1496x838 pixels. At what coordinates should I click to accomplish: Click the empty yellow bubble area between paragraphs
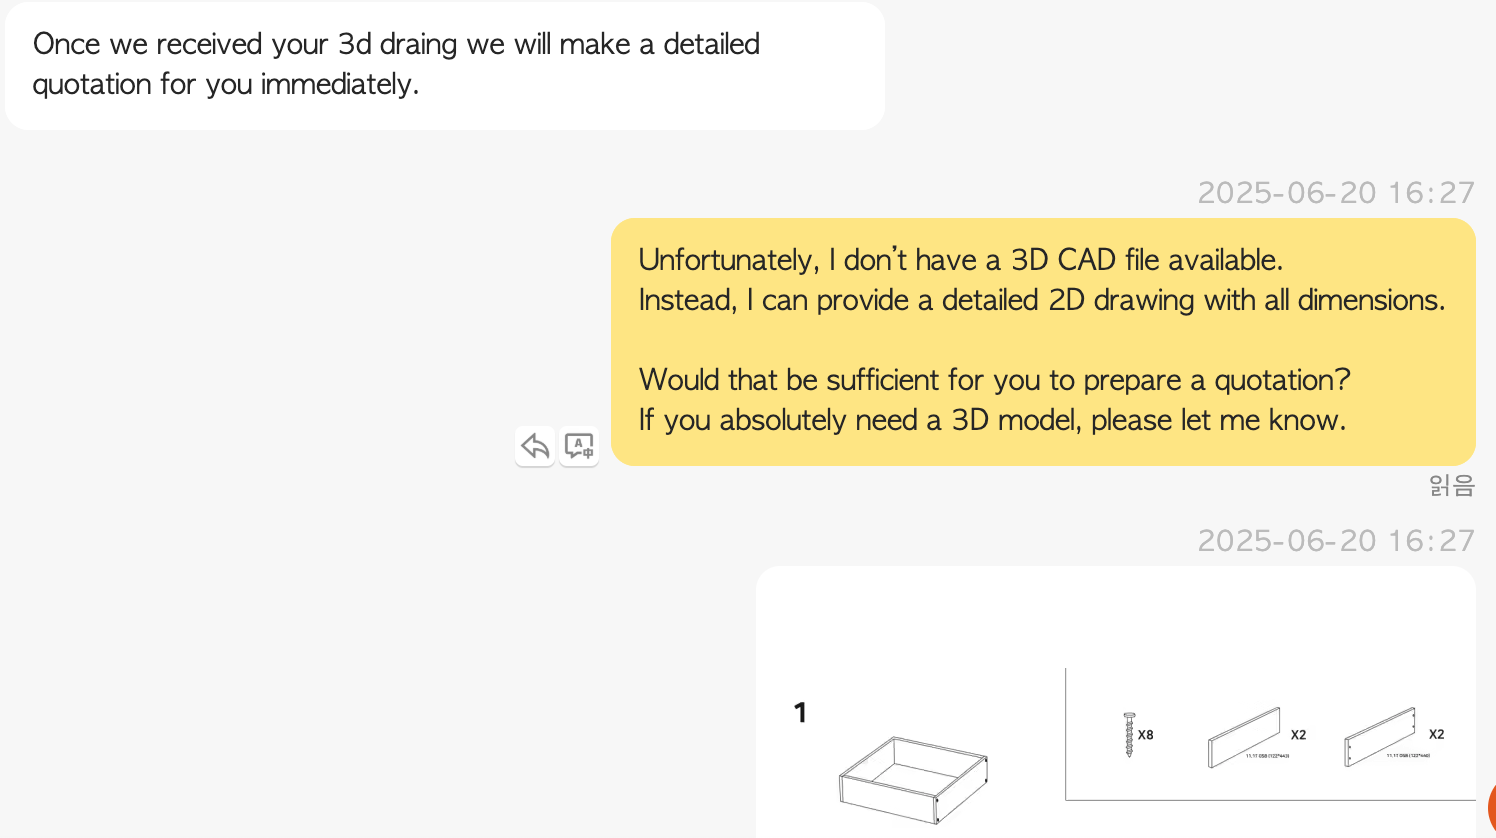(1040, 340)
